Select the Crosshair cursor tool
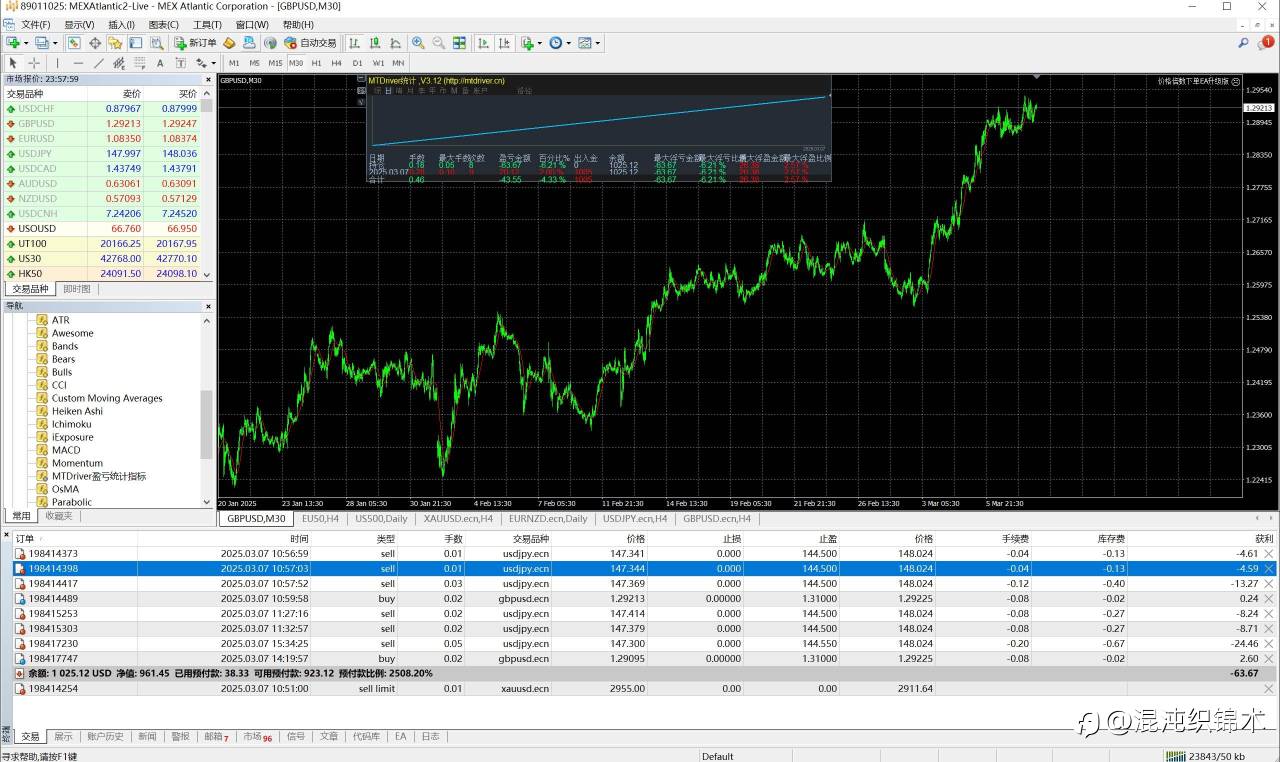Image resolution: width=1280 pixels, height=762 pixels. [x=33, y=63]
